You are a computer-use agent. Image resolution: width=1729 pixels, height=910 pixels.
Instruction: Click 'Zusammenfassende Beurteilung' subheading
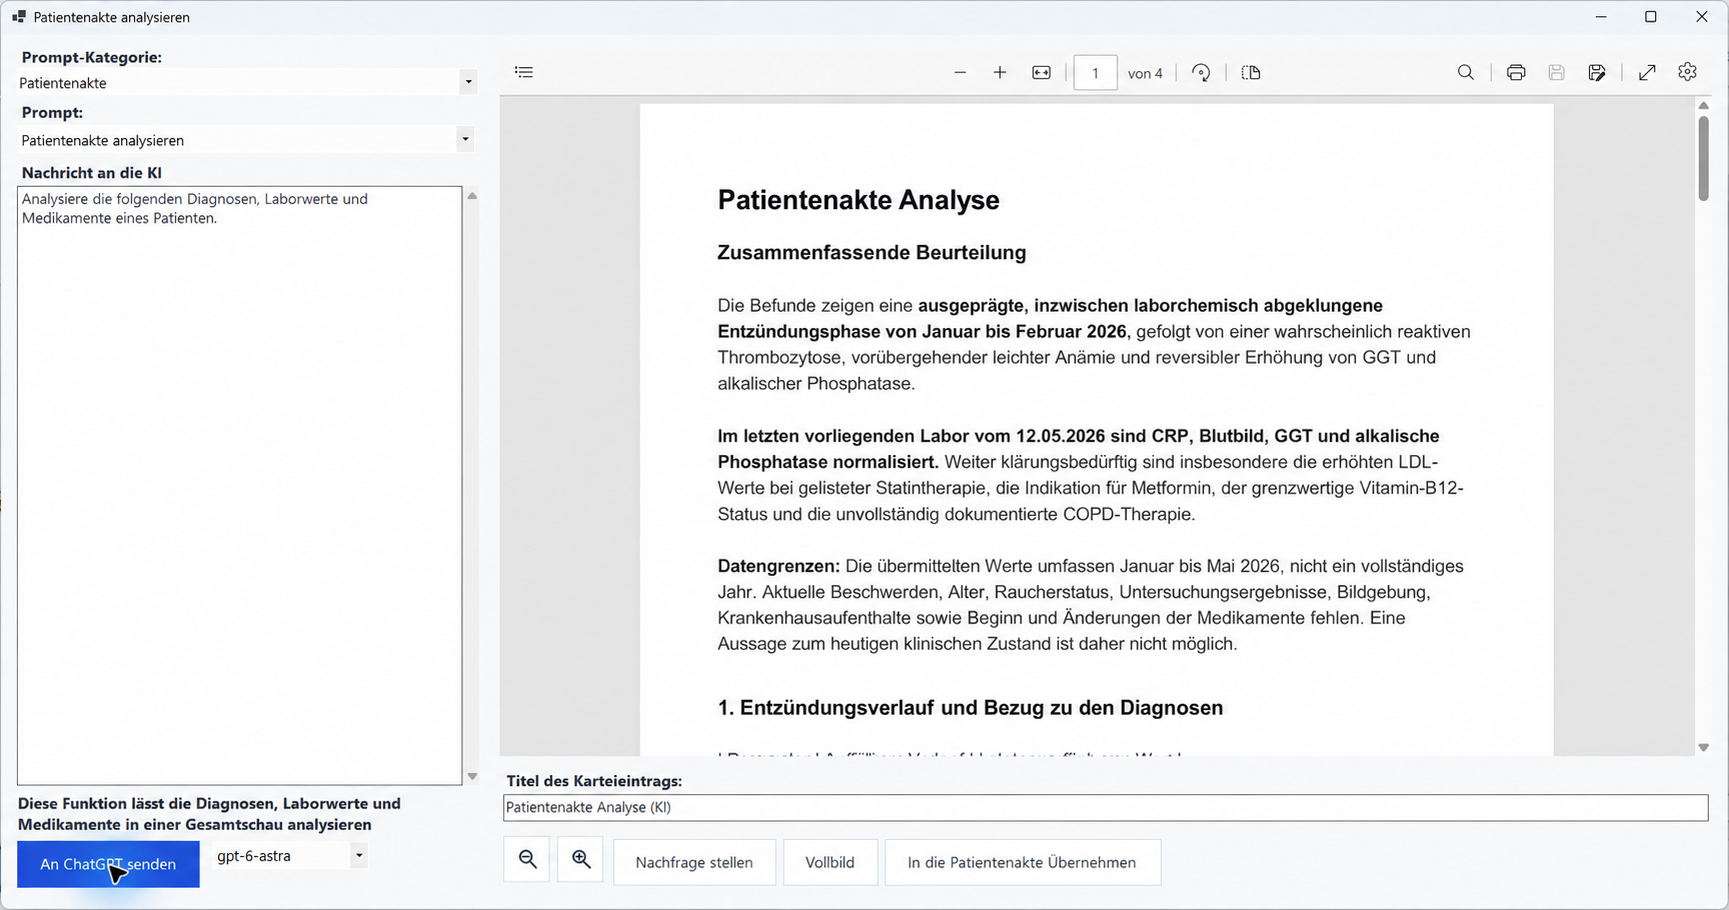pos(871,253)
